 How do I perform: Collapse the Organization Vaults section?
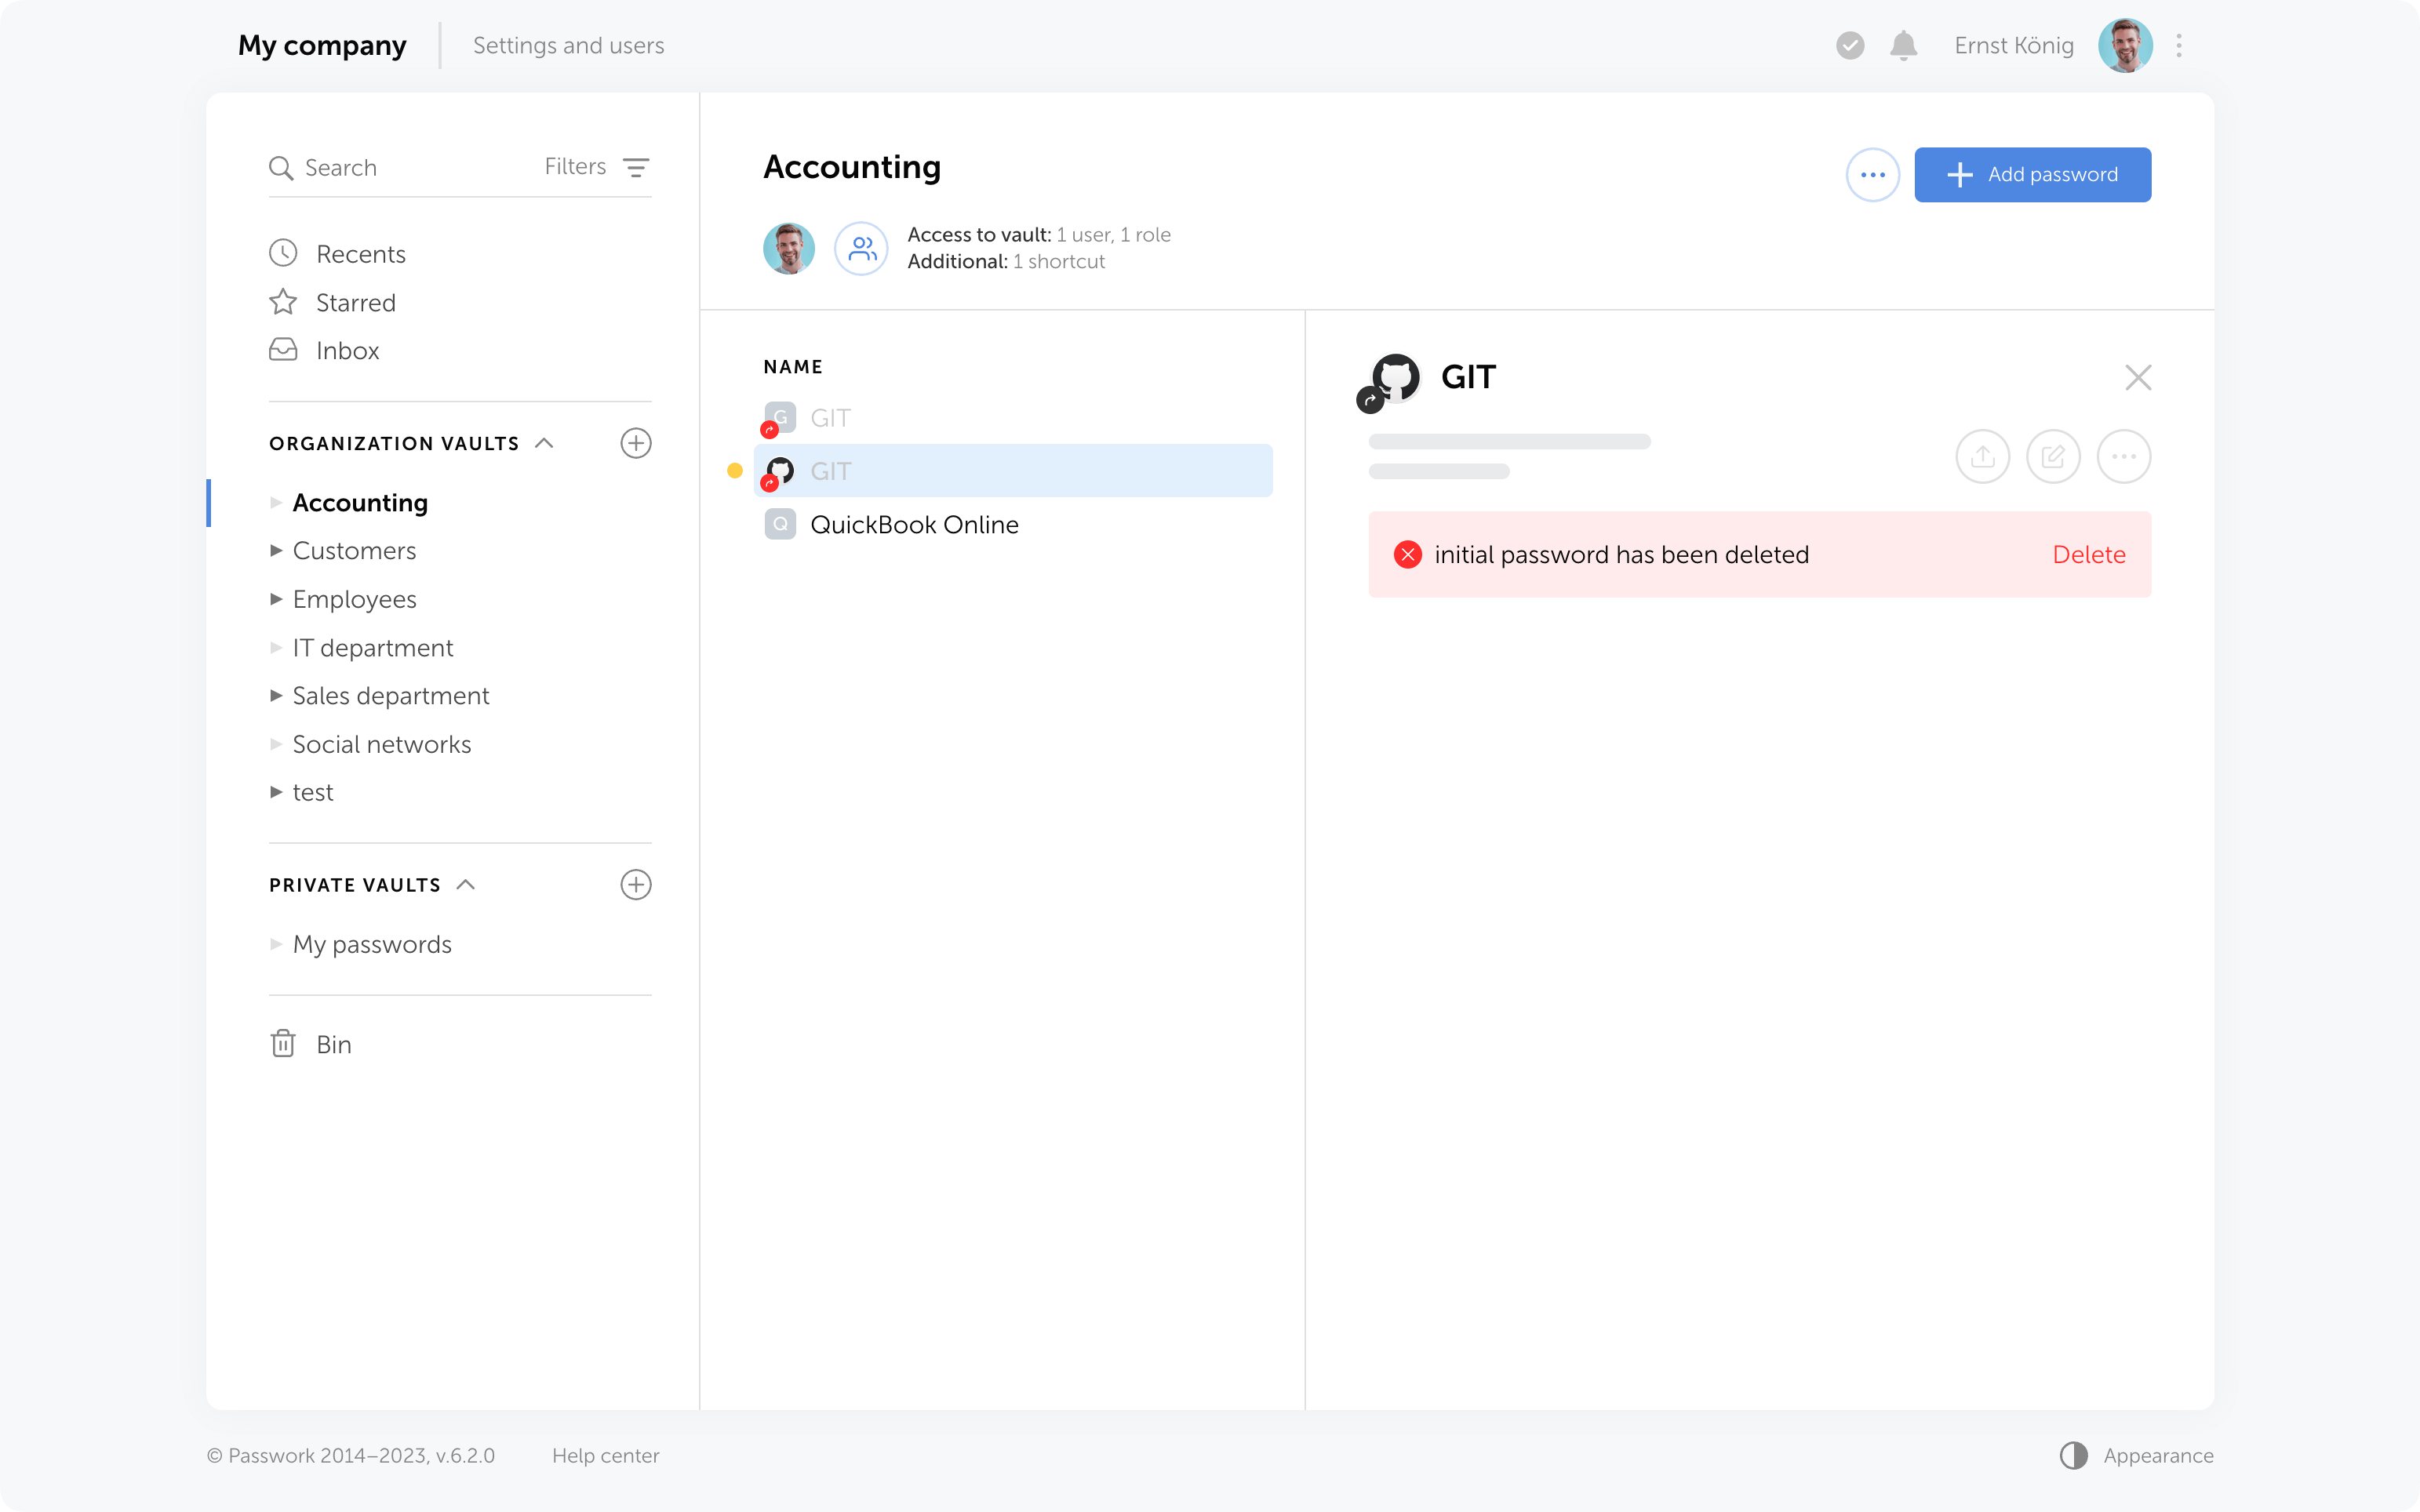tap(544, 443)
